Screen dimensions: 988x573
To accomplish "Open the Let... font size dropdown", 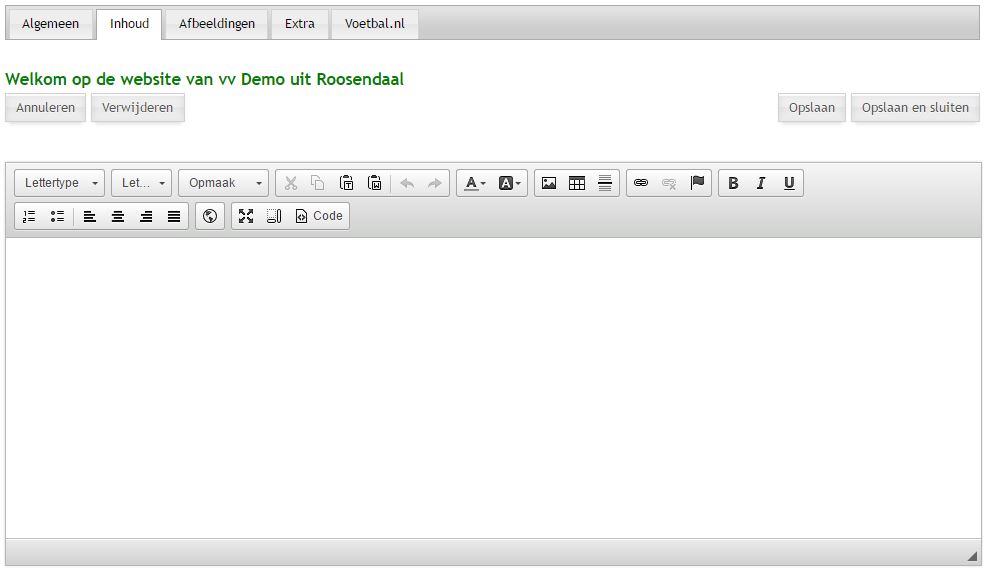I will point(142,183).
